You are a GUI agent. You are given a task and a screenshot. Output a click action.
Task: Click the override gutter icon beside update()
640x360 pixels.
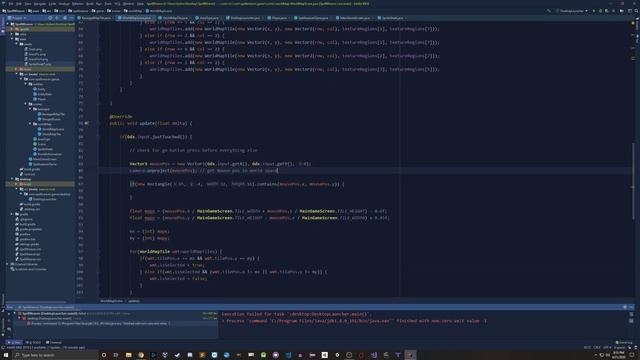click(x=87, y=123)
